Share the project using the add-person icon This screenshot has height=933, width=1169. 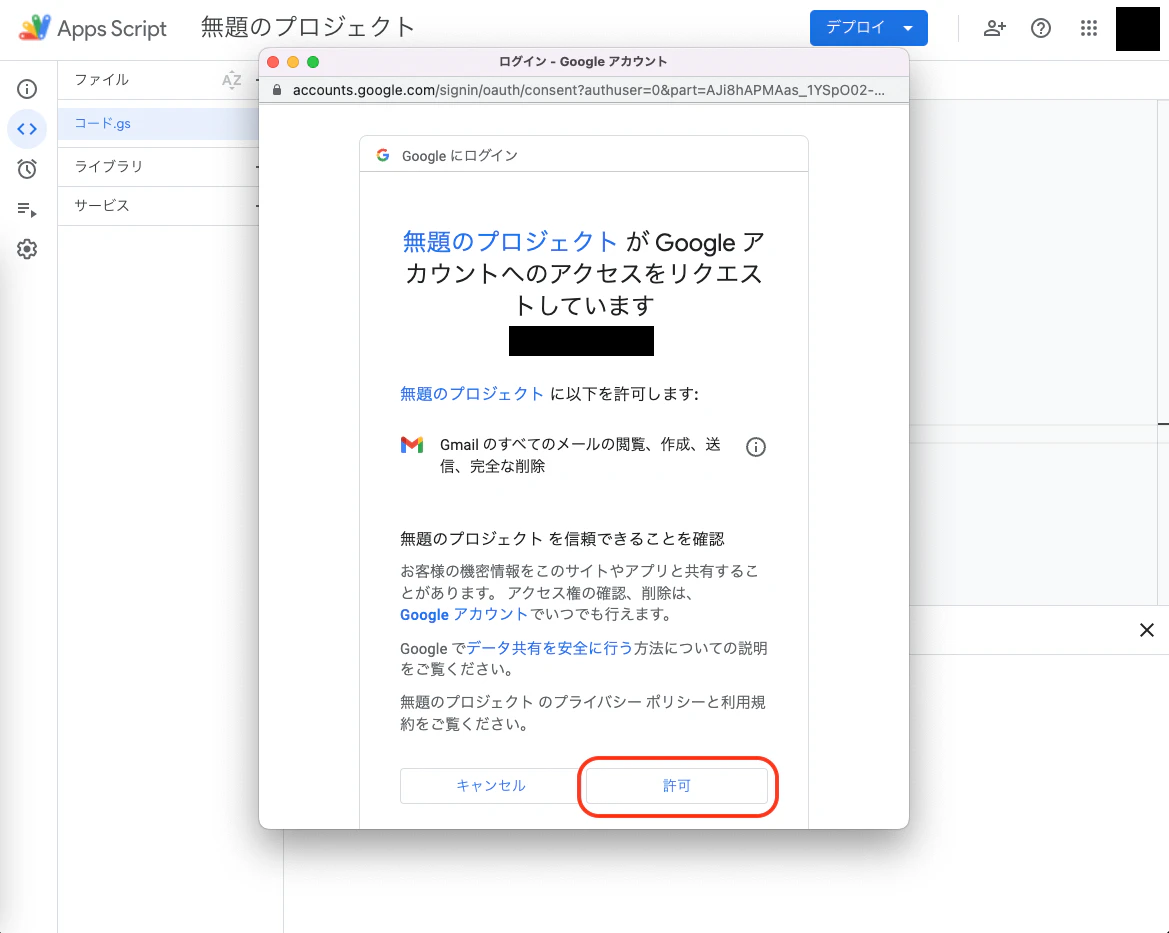coord(994,28)
